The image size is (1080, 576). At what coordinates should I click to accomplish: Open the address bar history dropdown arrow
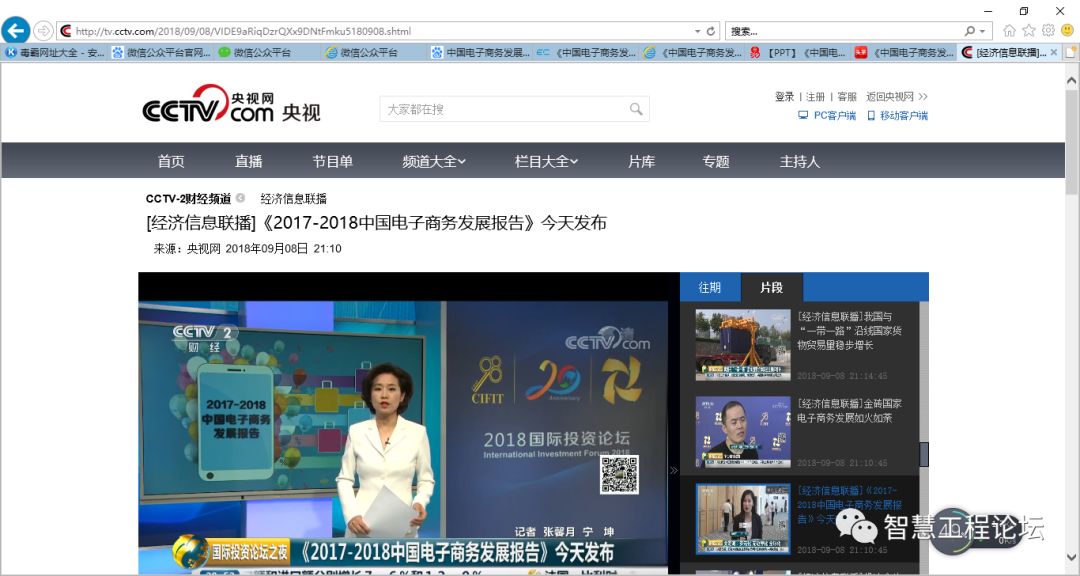click(x=697, y=31)
